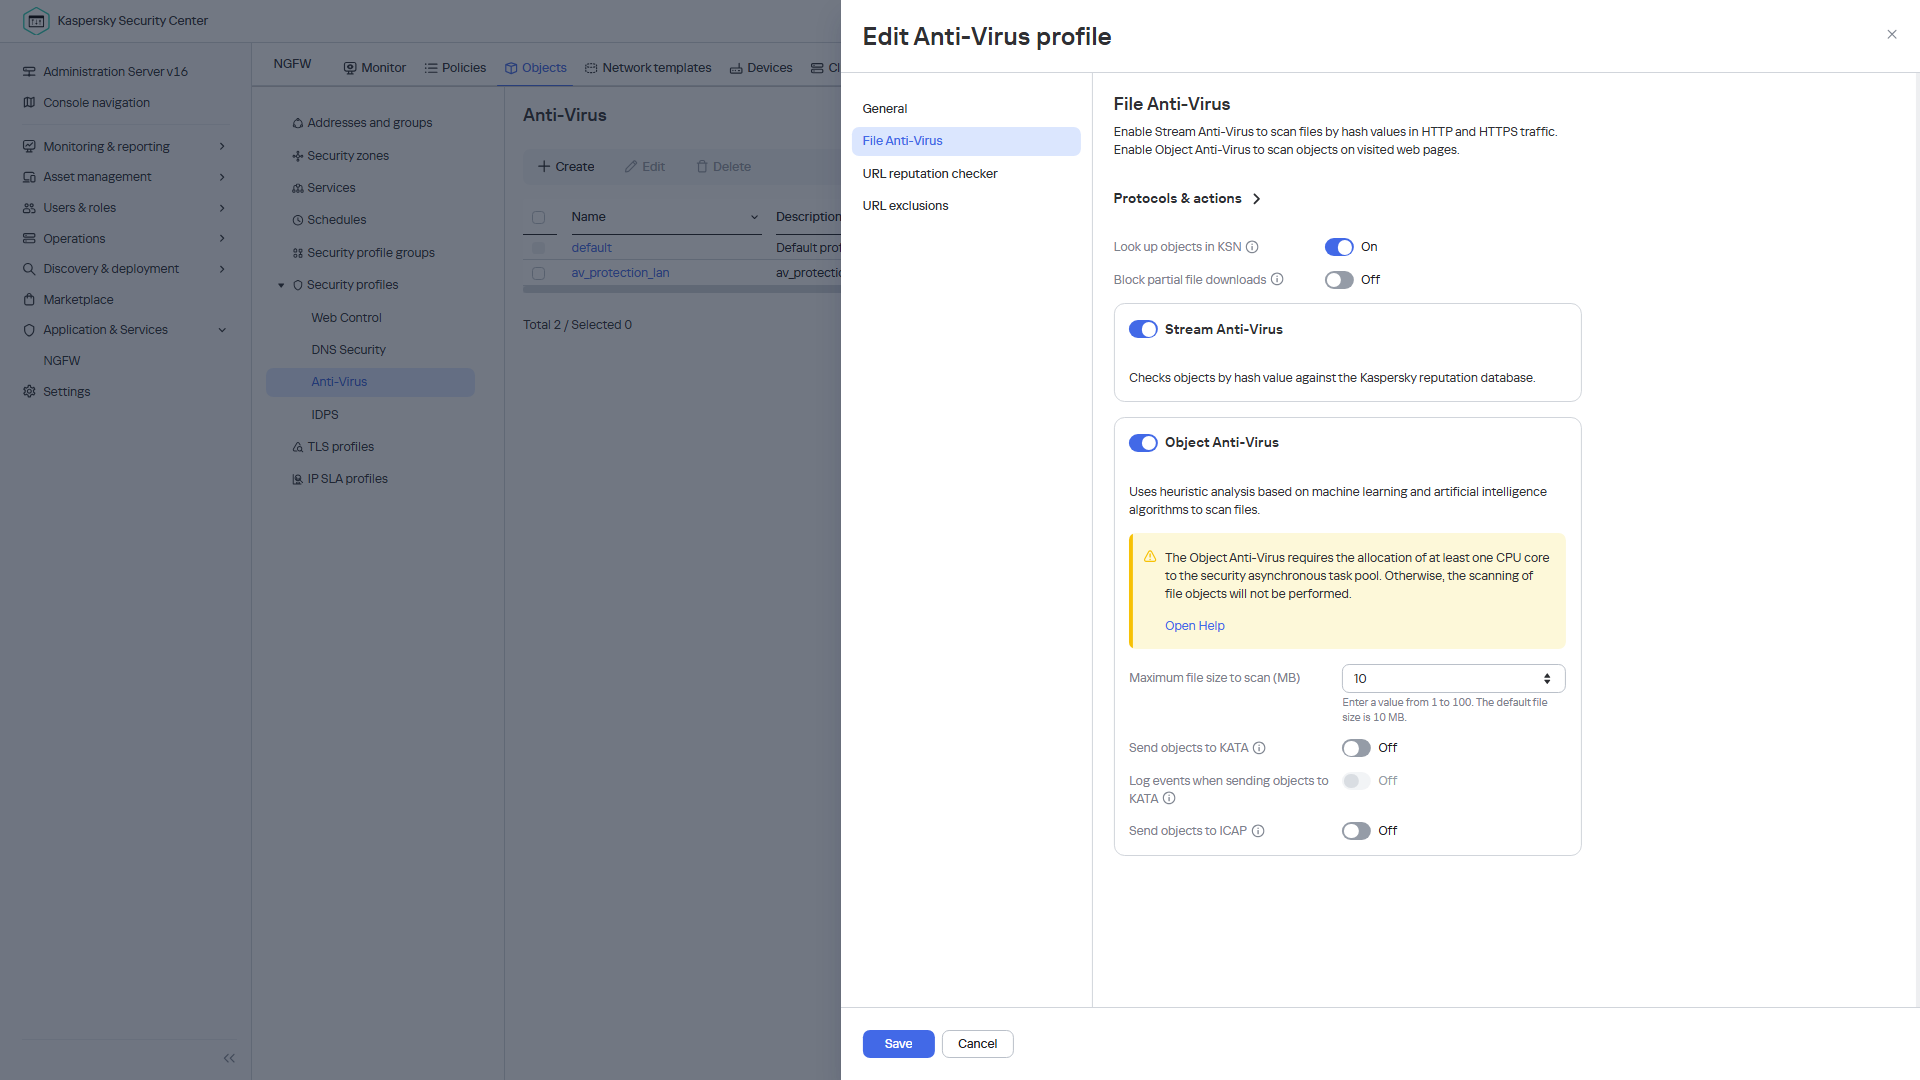
Task: Open the URL exclusions section
Action: coord(966,206)
